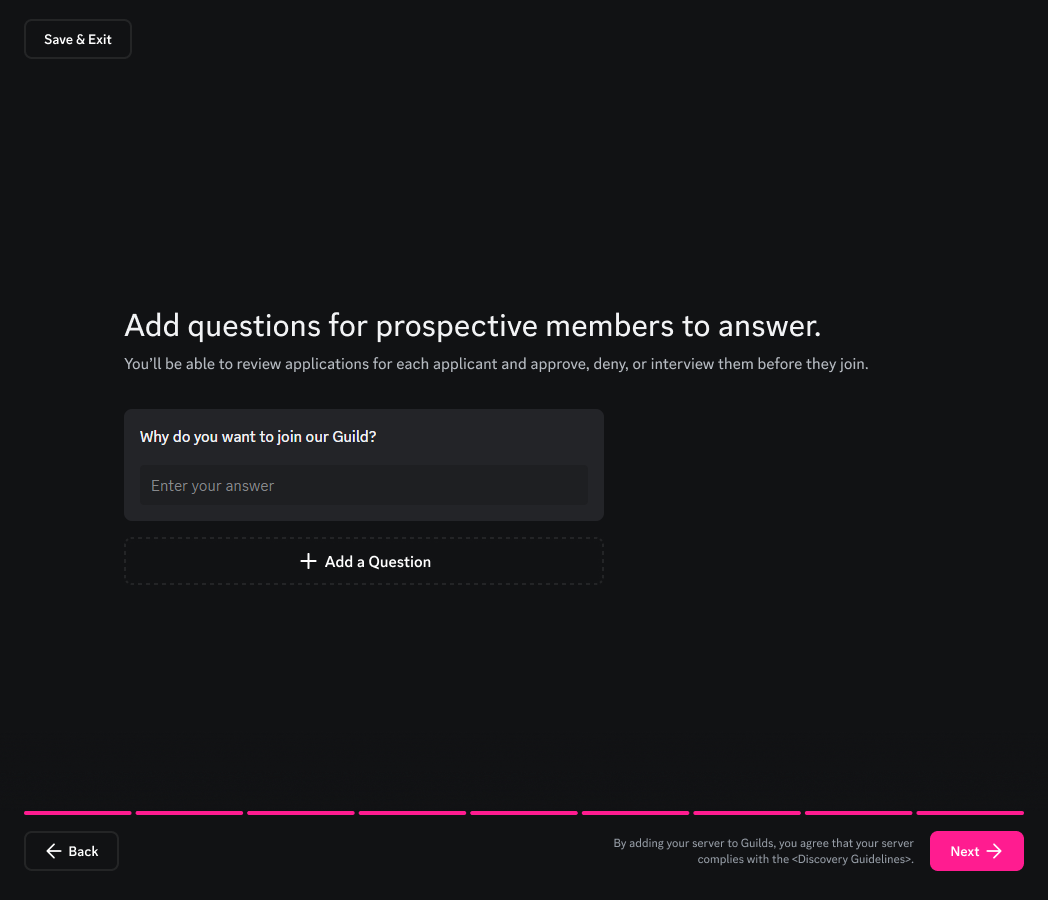
Task: Click the left arrow icon beside Back
Action: (x=54, y=851)
